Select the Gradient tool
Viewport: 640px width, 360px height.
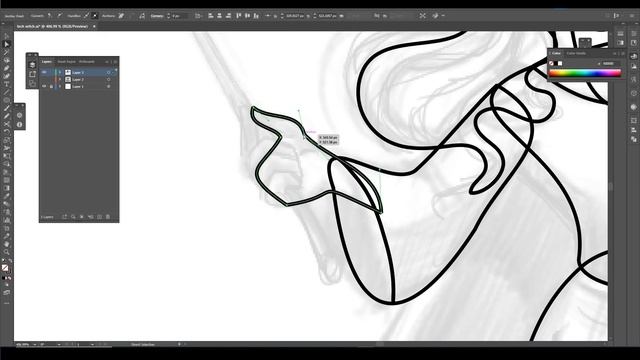(x=6, y=188)
